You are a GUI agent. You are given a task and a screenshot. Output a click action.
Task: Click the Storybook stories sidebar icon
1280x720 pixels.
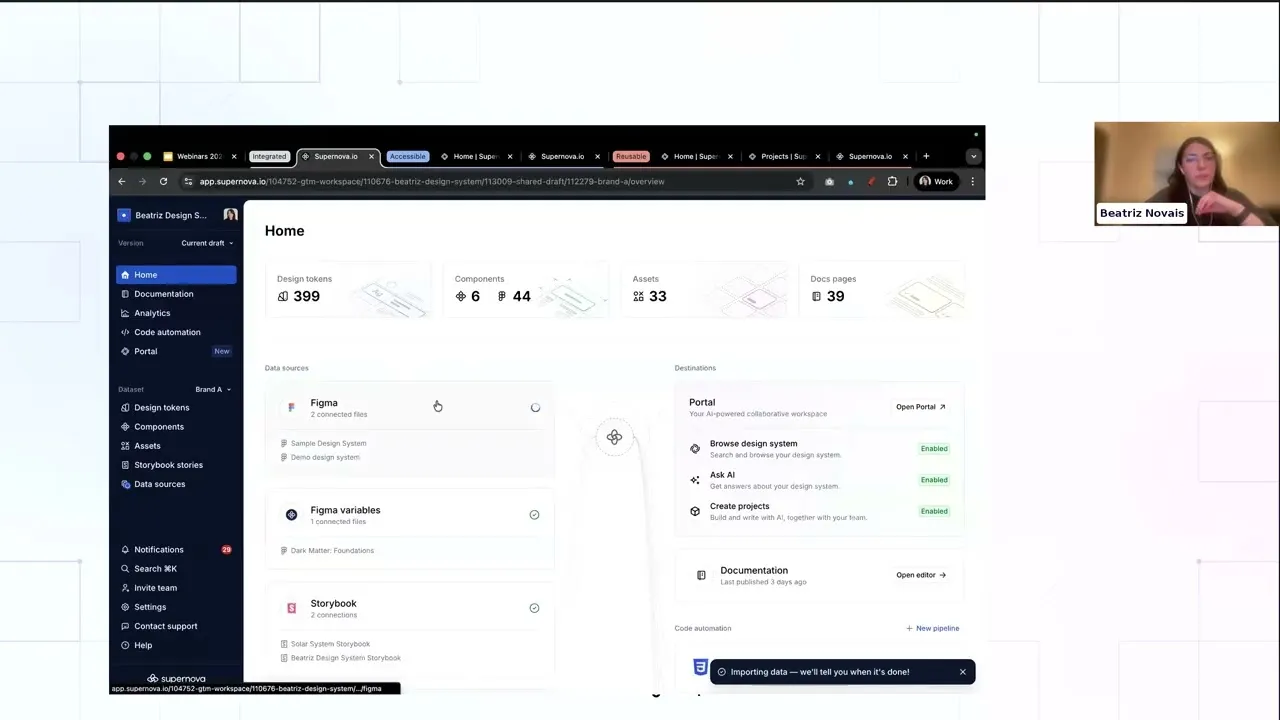click(125, 465)
